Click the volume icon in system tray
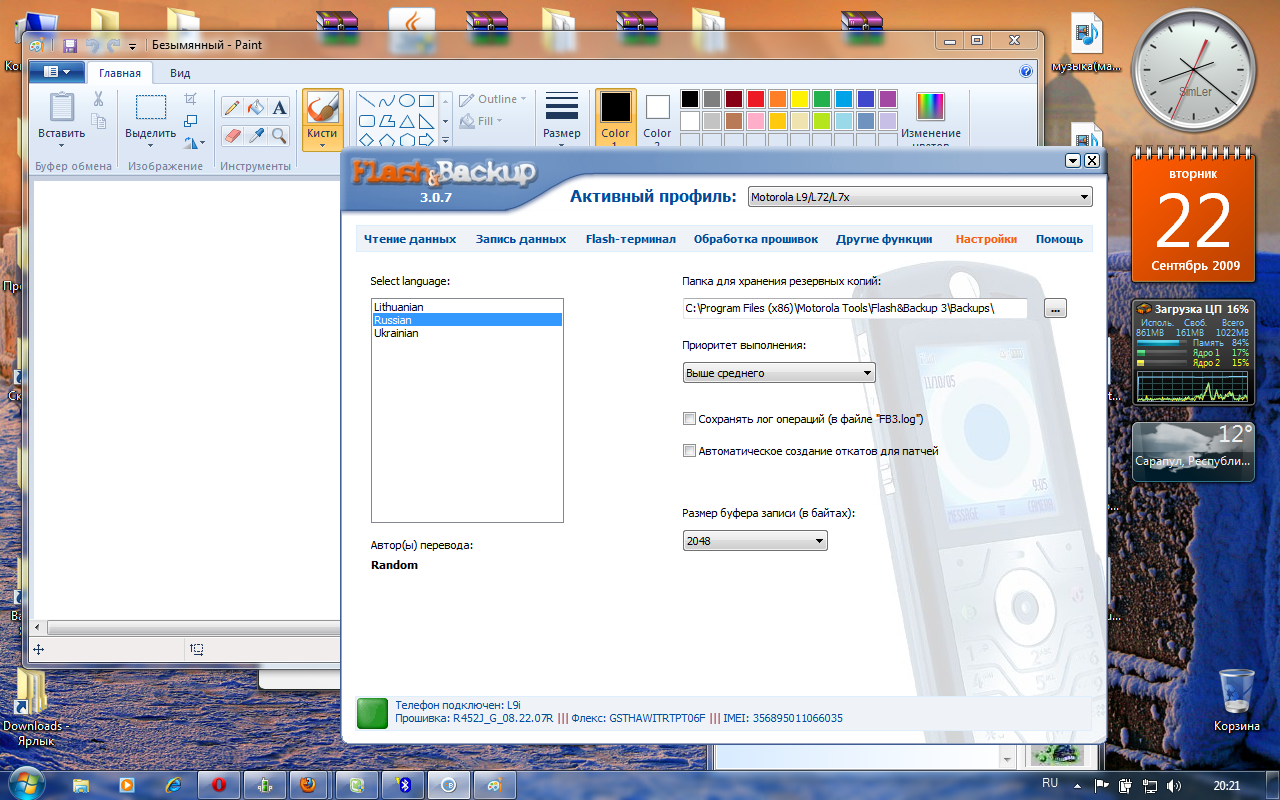 1172,785
